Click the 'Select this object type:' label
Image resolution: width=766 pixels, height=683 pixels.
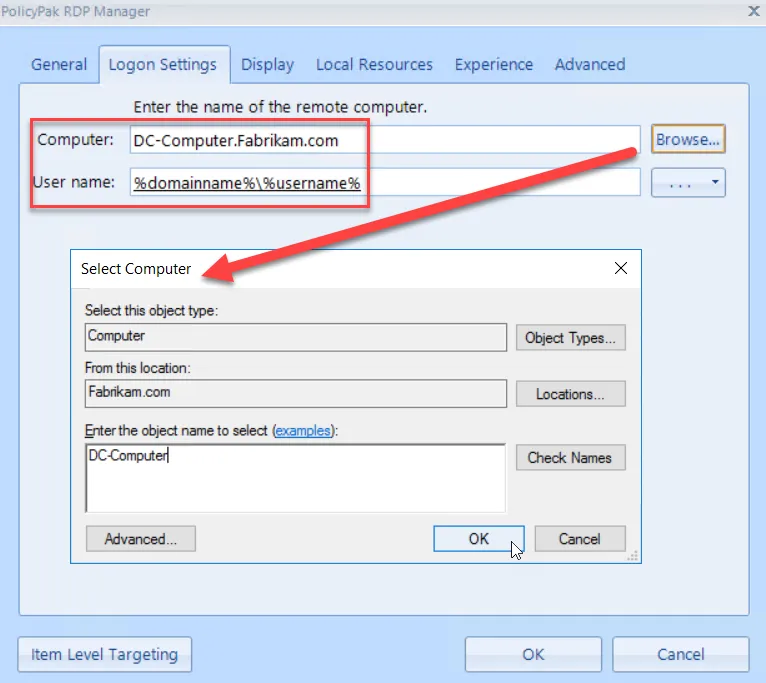point(151,310)
